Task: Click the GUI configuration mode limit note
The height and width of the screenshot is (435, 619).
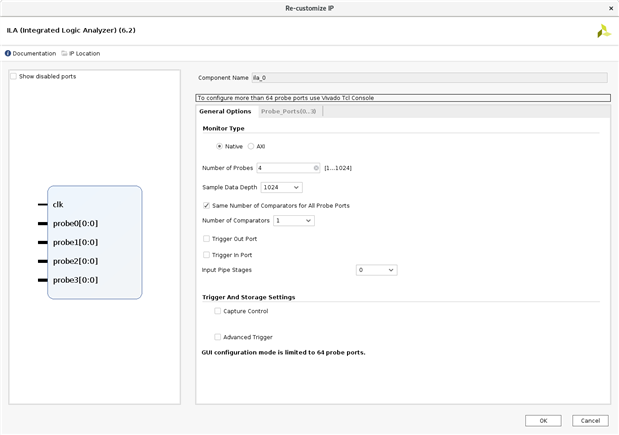Action: pos(283,352)
